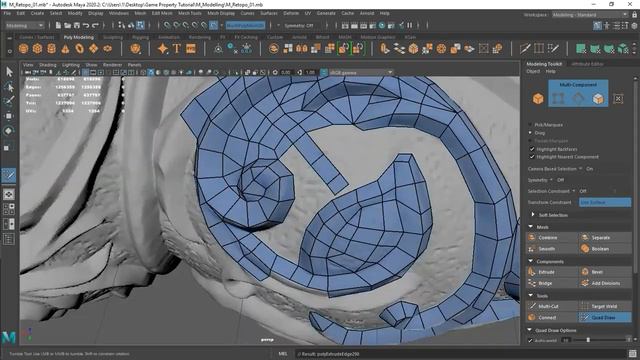This screenshot has width=640, height=360.
Task: Click the Type text 'T' shelf icon
Action: coord(177,49)
